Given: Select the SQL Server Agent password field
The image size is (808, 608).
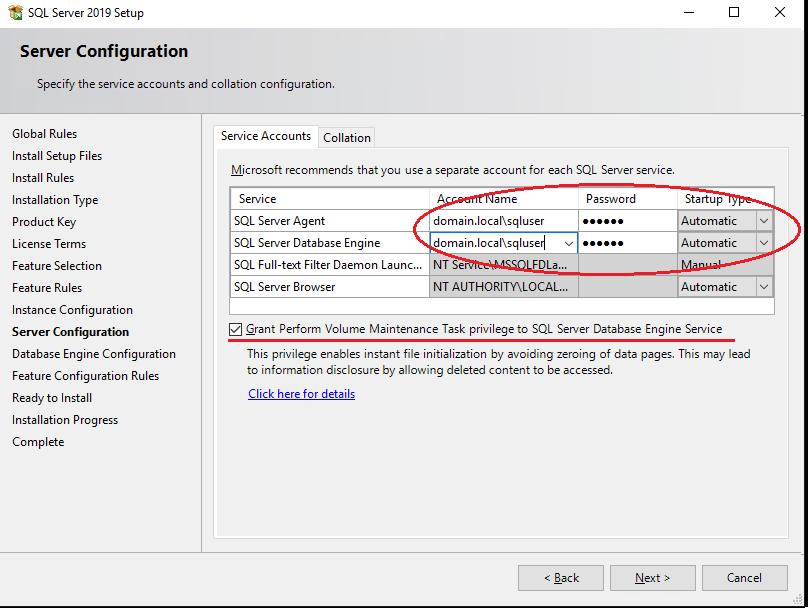Looking at the screenshot, I should [625, 220].
